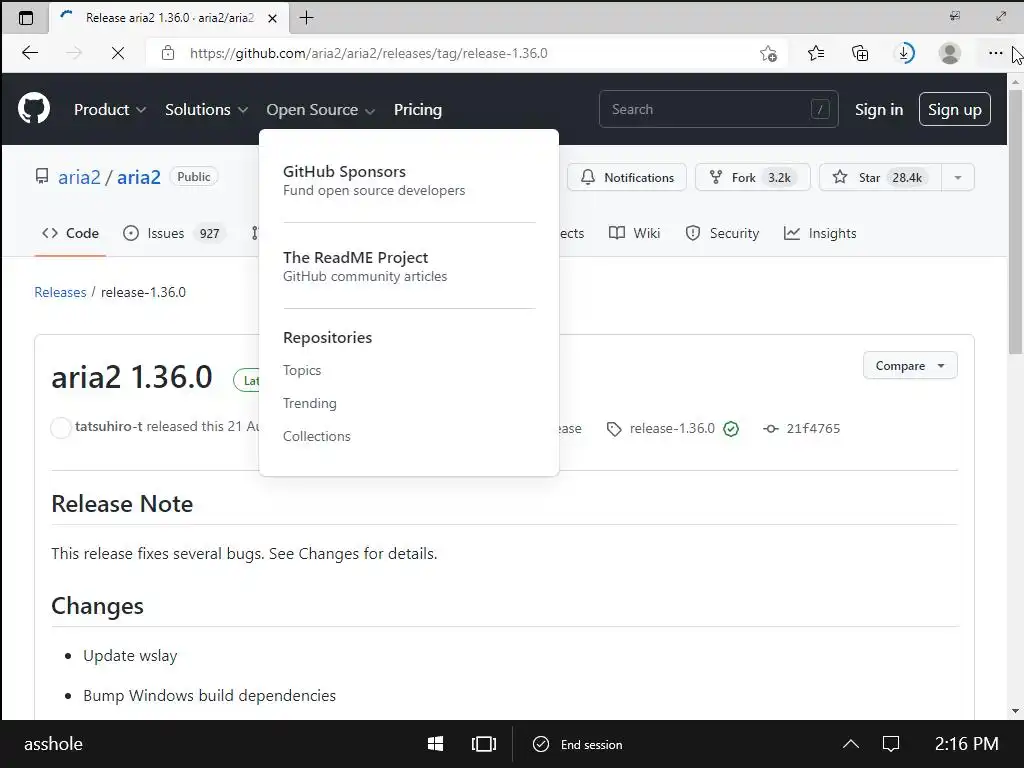Add this page to favorites star icon
Image resolution: width=1024 pixels, height=768 pixels.
click(x=768, y=53)
